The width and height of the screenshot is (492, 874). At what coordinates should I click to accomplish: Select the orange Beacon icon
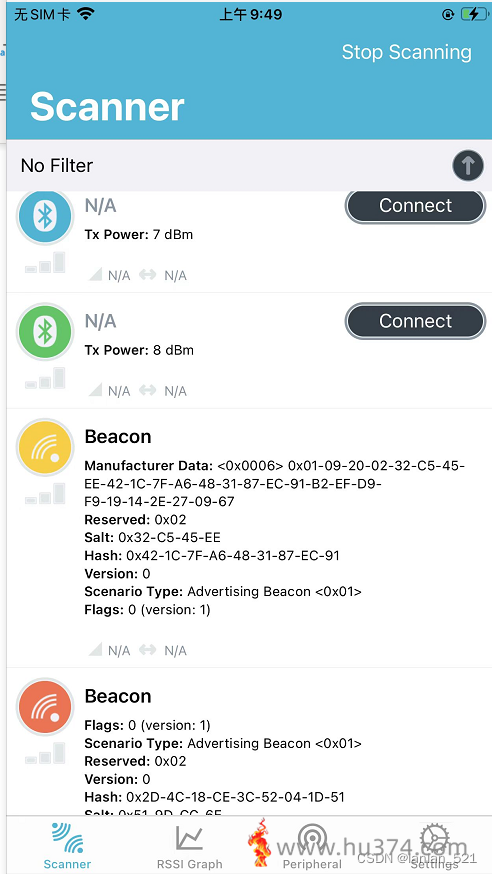(45, 707)
